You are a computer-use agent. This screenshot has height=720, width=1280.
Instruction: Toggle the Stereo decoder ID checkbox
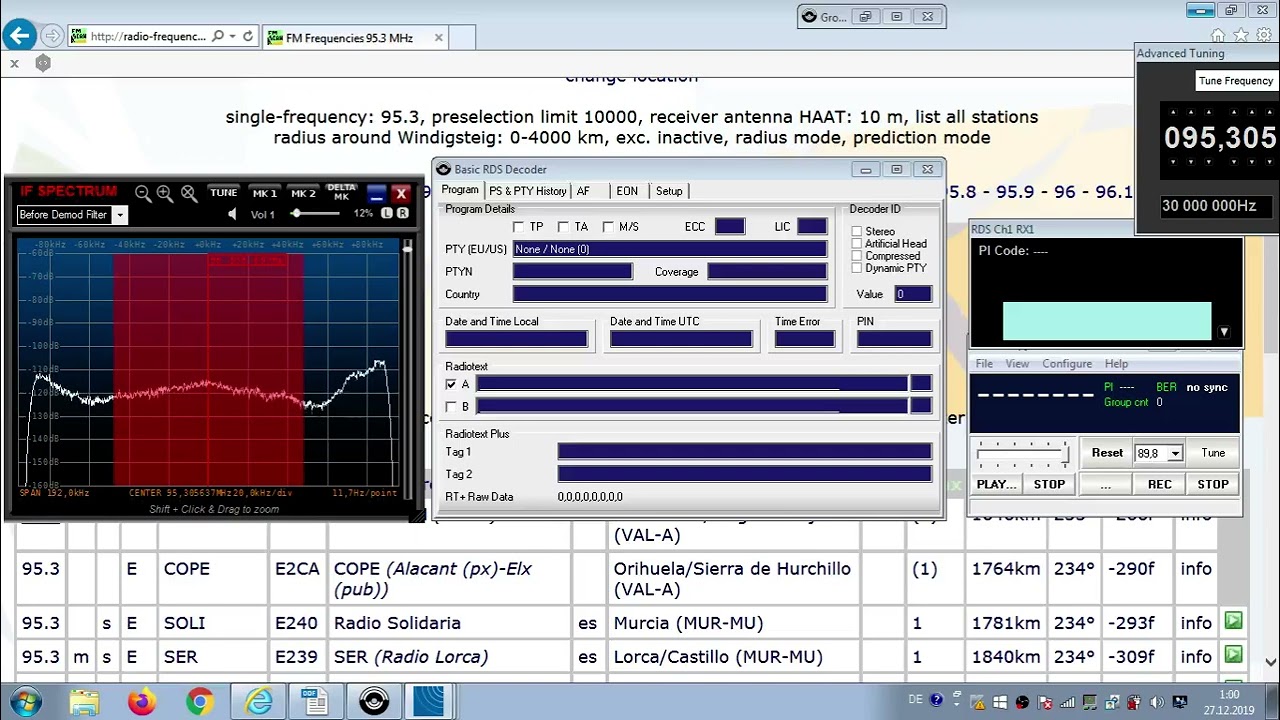(857, 231)
